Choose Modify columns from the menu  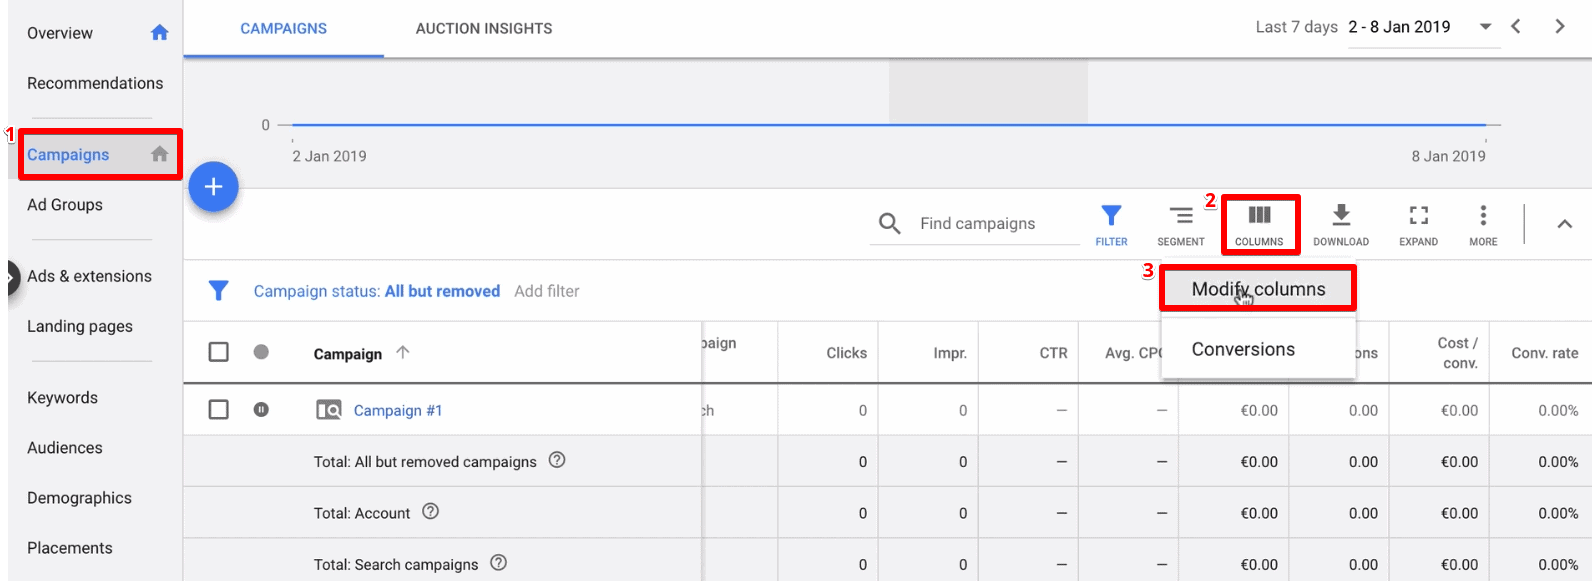(x=1258, y=289)
